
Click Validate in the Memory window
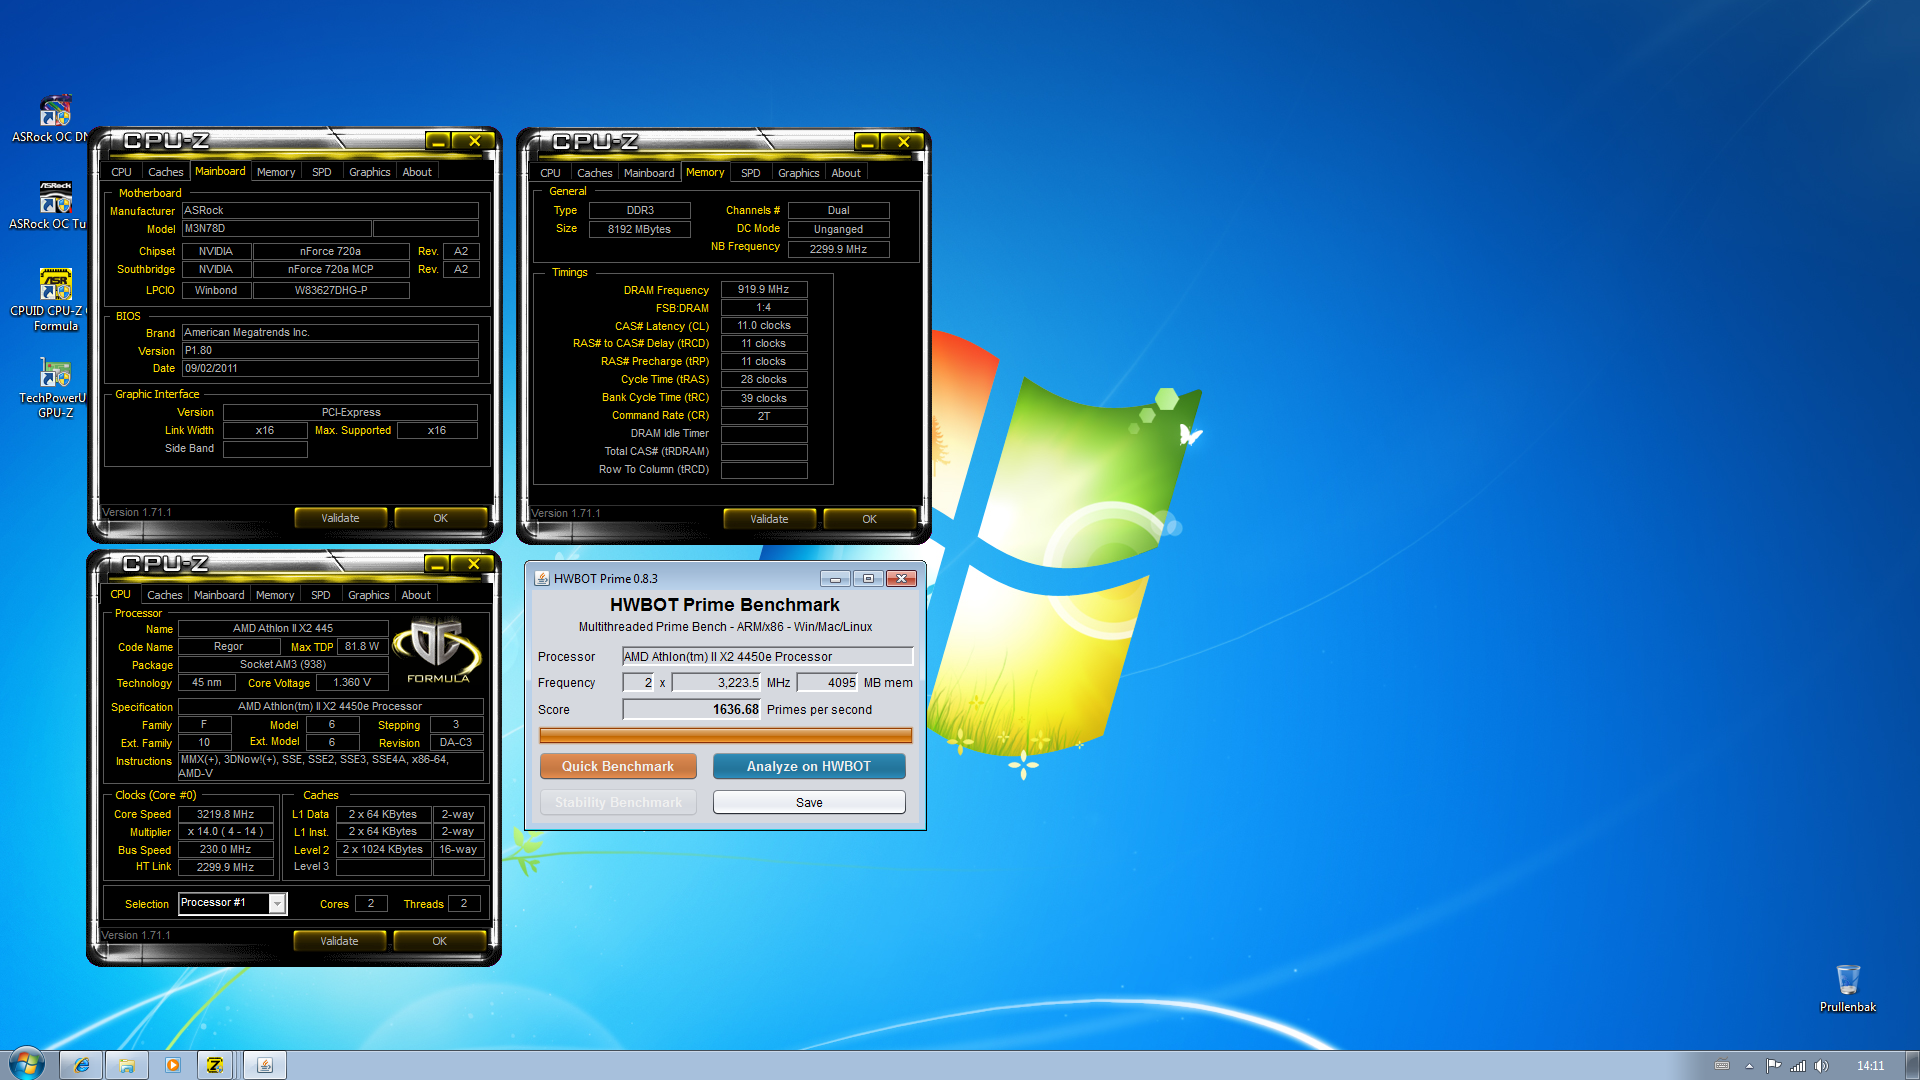pyautogui.click(x=769, y=519)
